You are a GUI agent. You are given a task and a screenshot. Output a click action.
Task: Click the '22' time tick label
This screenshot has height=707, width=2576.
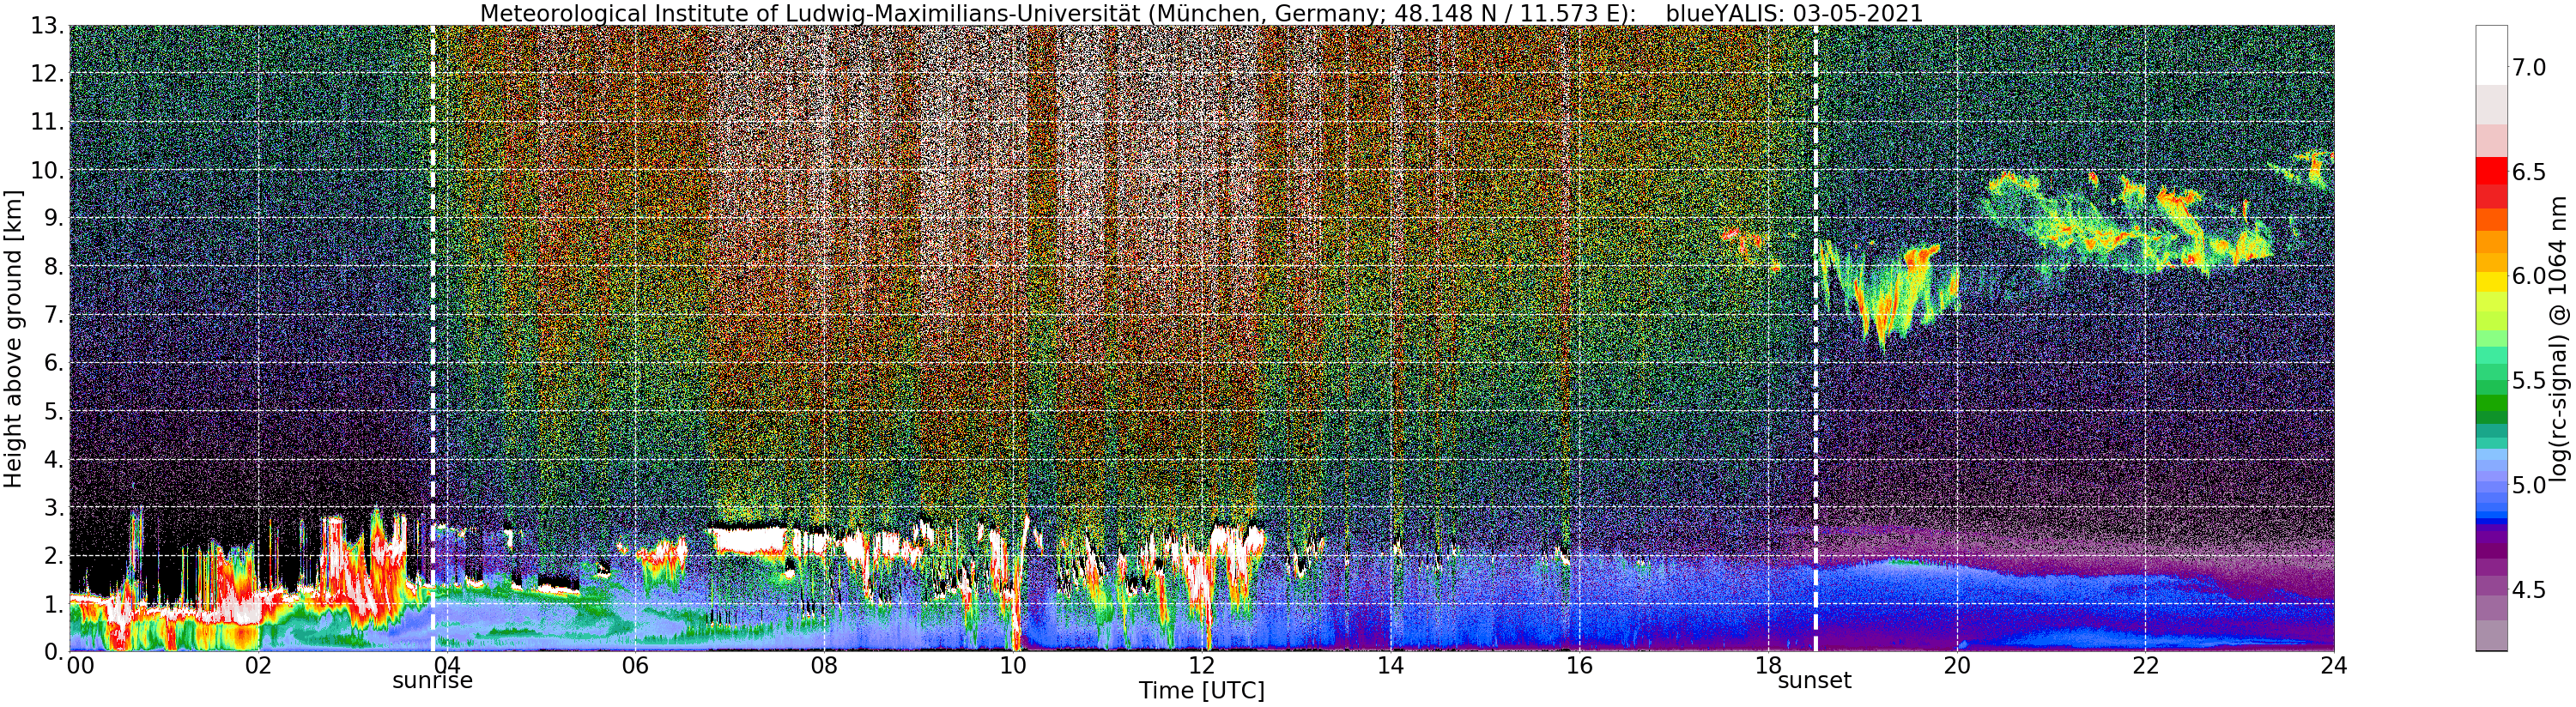click(x=2144, y=665)
